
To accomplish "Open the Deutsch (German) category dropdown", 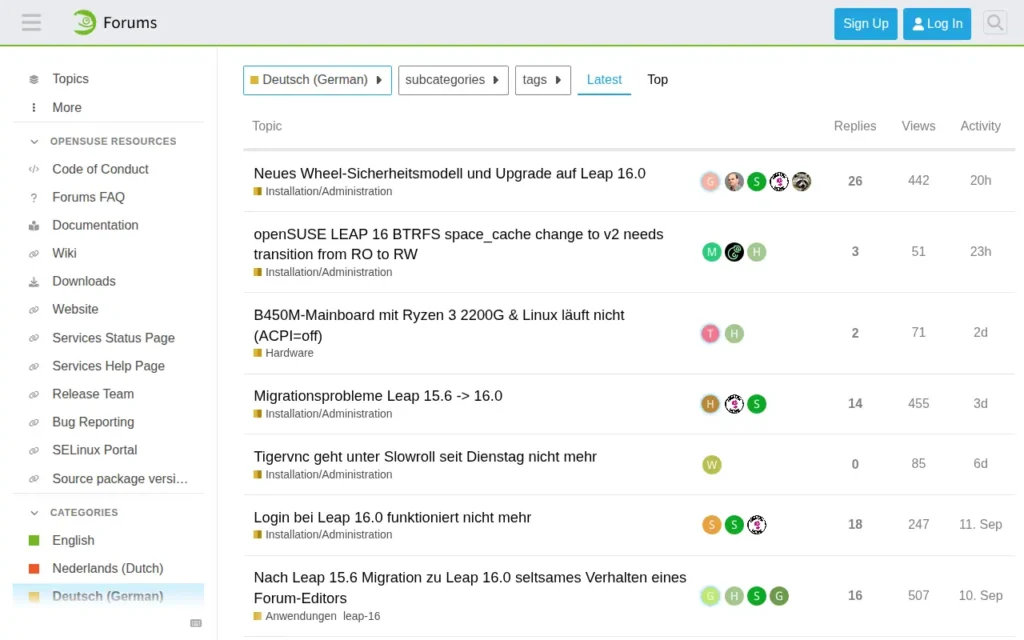I will [317, 80].
